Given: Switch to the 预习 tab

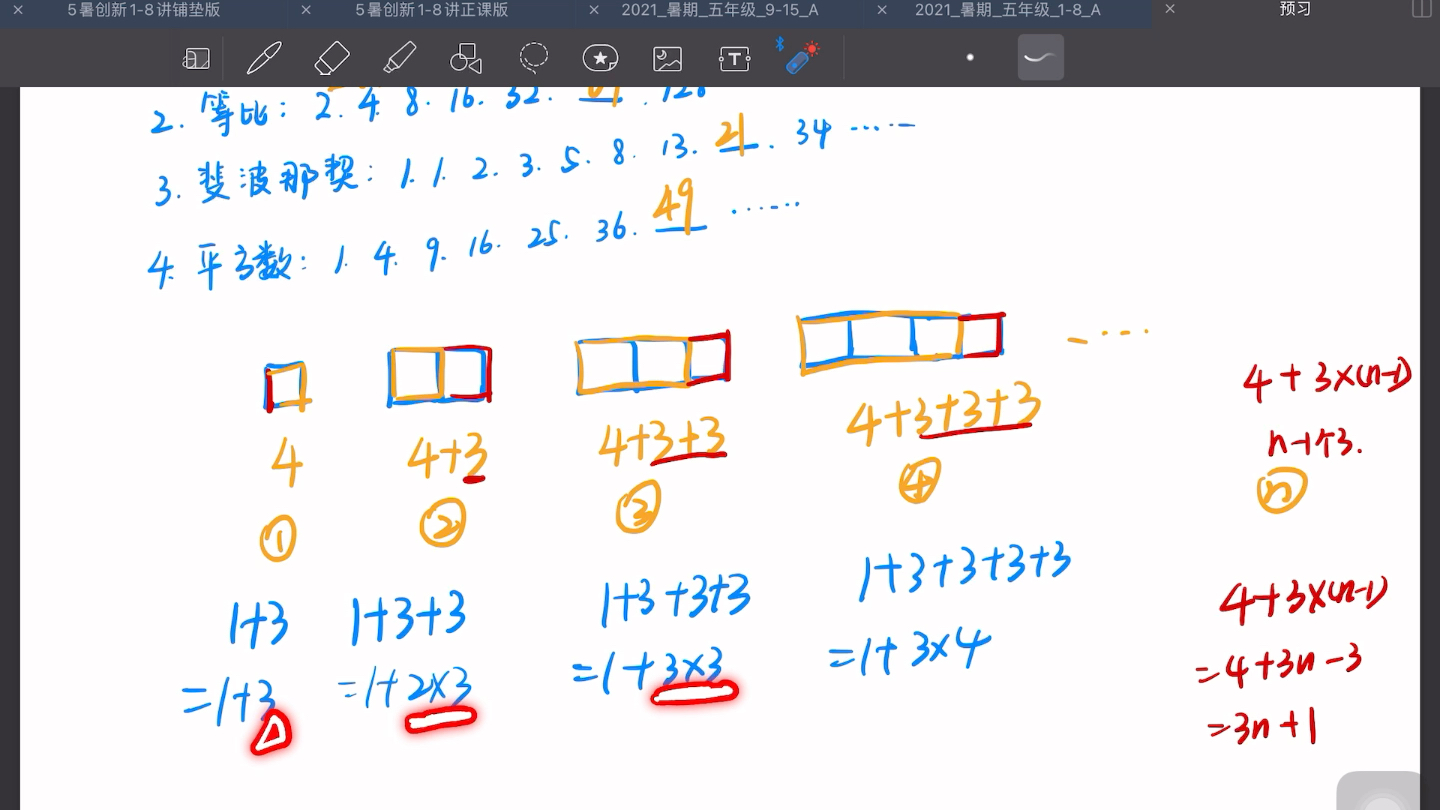Looking at the screenshot, I should pos(1294,11).
